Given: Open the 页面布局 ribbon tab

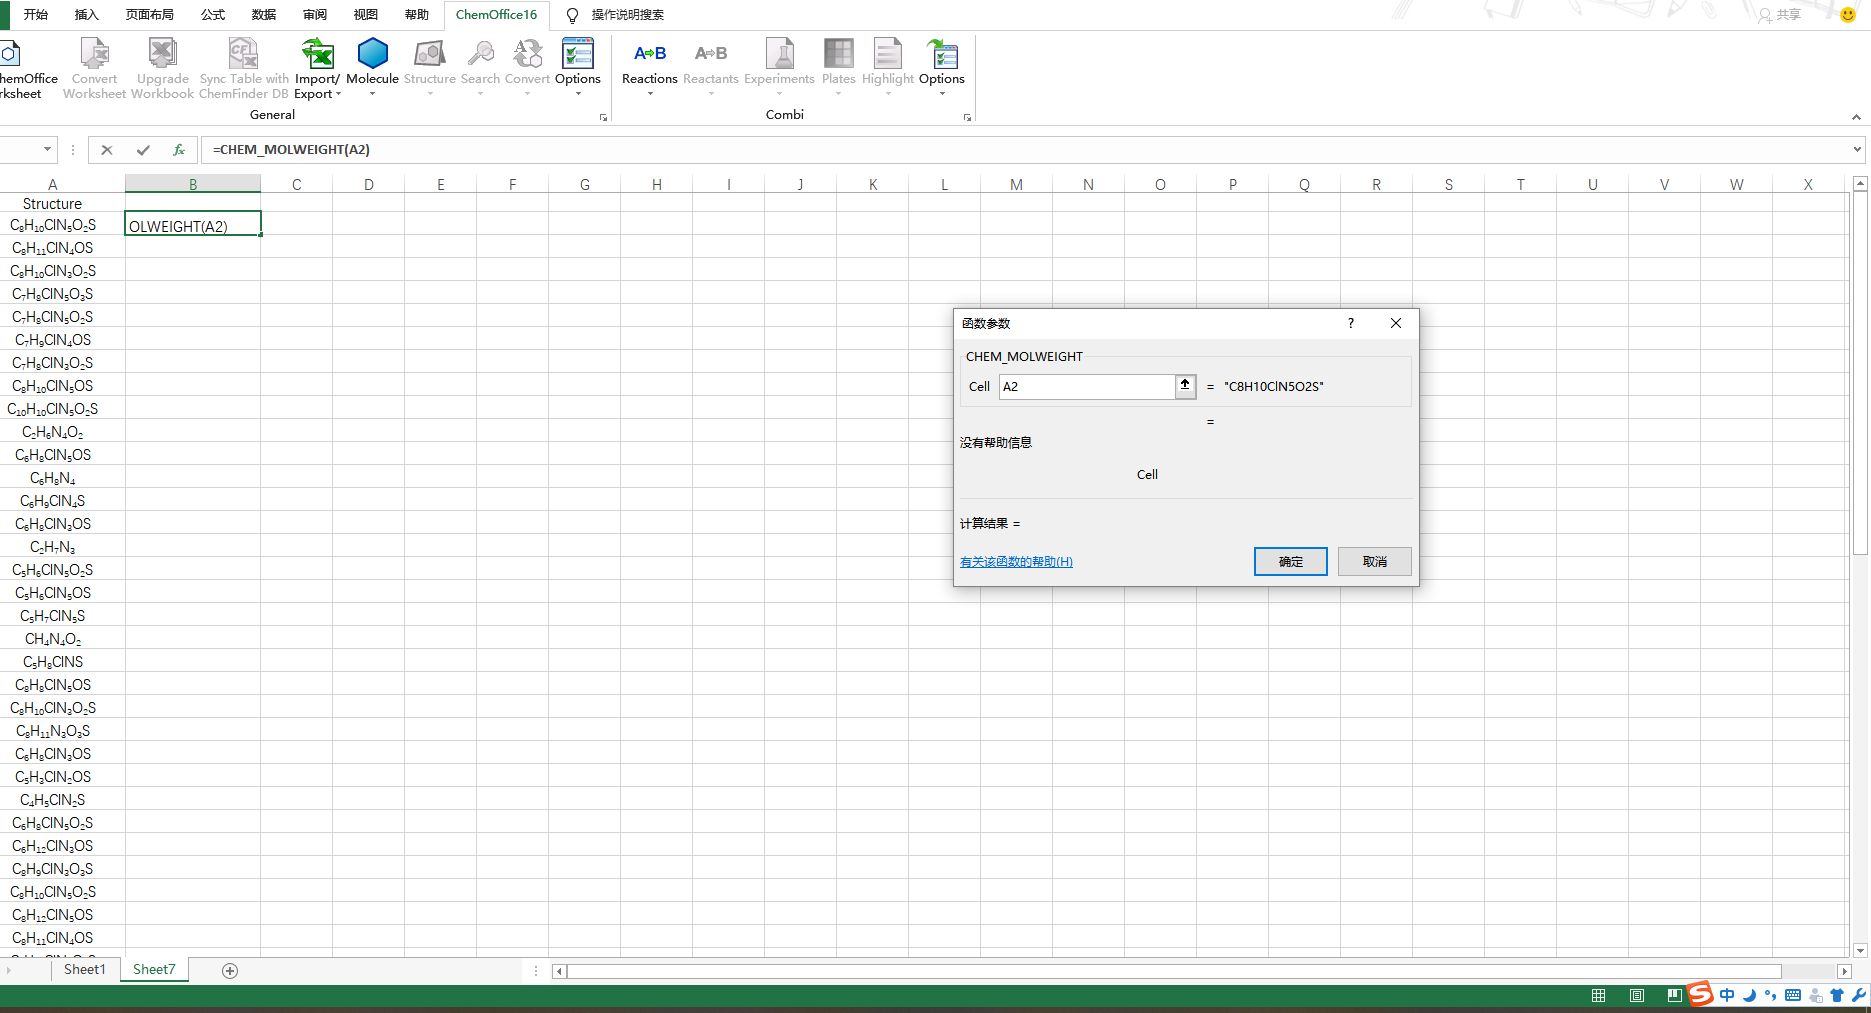Looking at the screenshot, I should (150, 15).
